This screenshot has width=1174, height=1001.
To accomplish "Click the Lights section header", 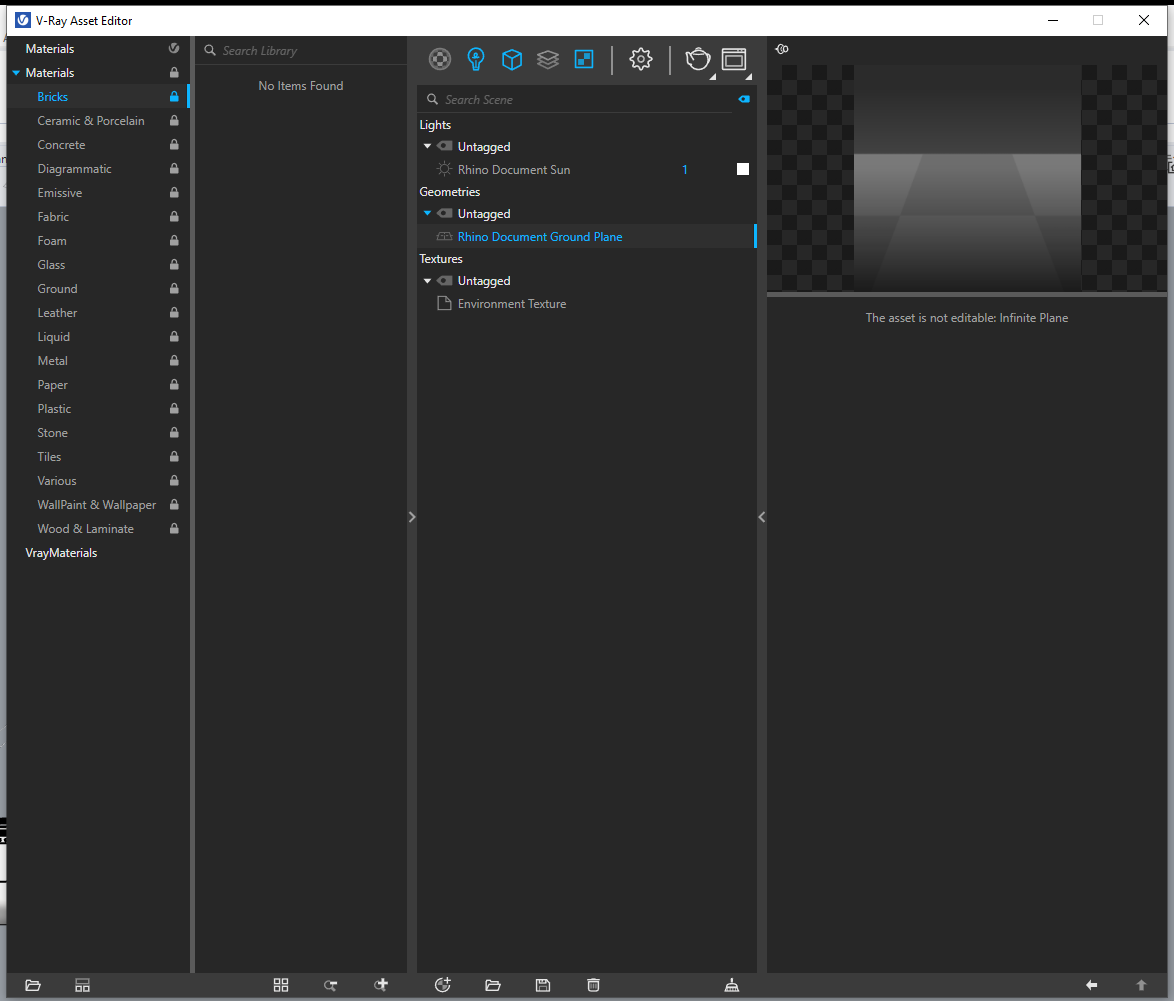I will (x=435, y=124).
